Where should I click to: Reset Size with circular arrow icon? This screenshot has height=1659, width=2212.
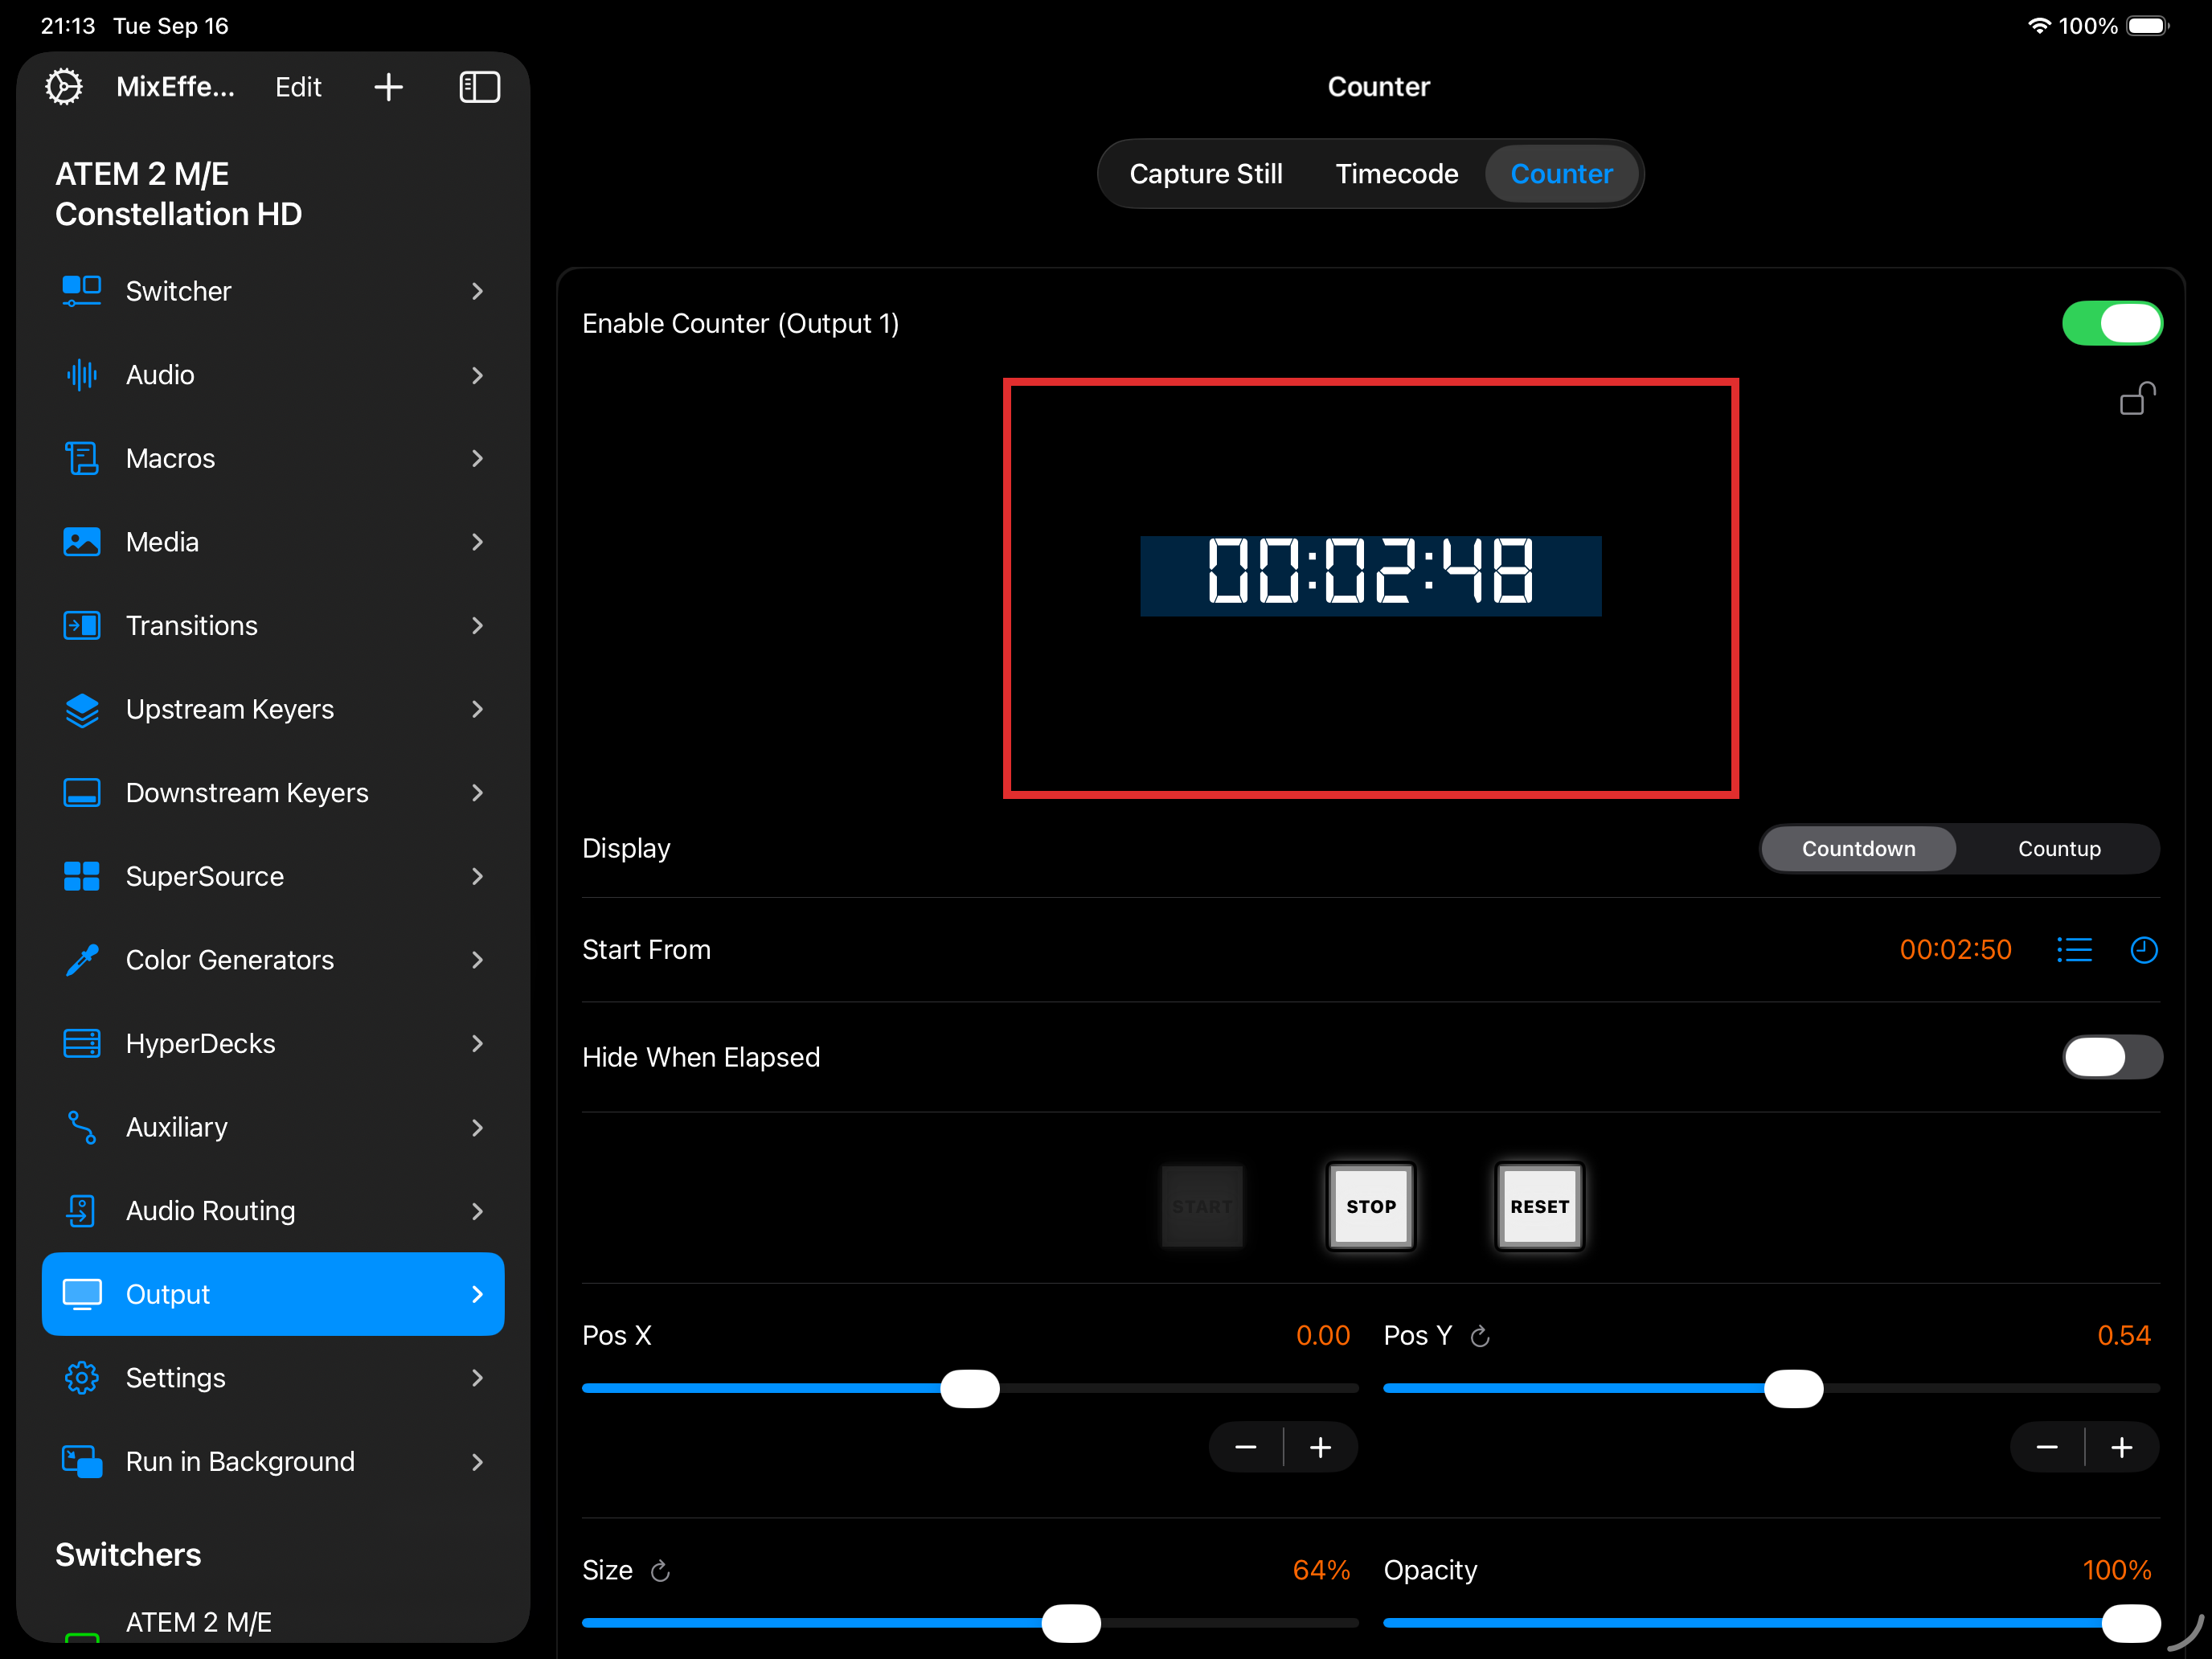pyautogui.click(x=660, y=1571)
